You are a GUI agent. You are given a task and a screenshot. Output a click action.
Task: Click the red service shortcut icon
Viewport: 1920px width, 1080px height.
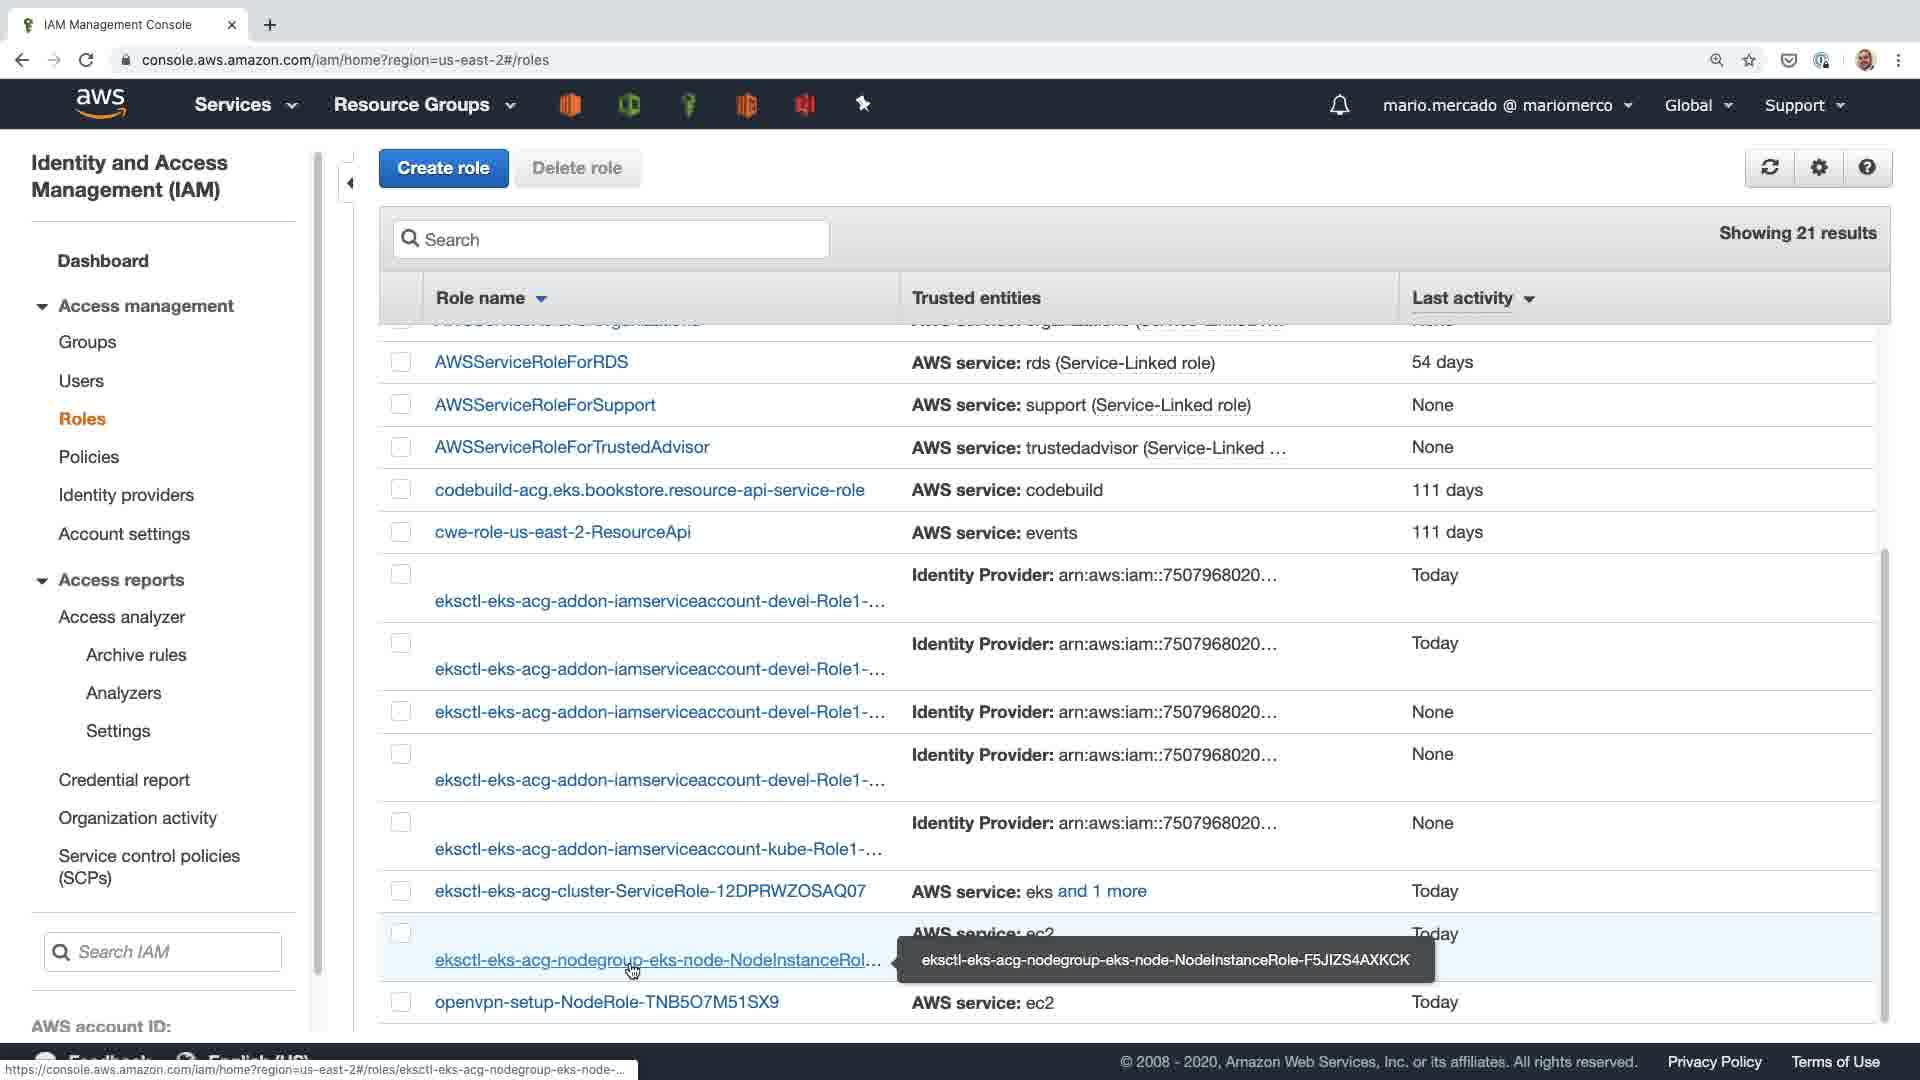(x=805, y=104)
